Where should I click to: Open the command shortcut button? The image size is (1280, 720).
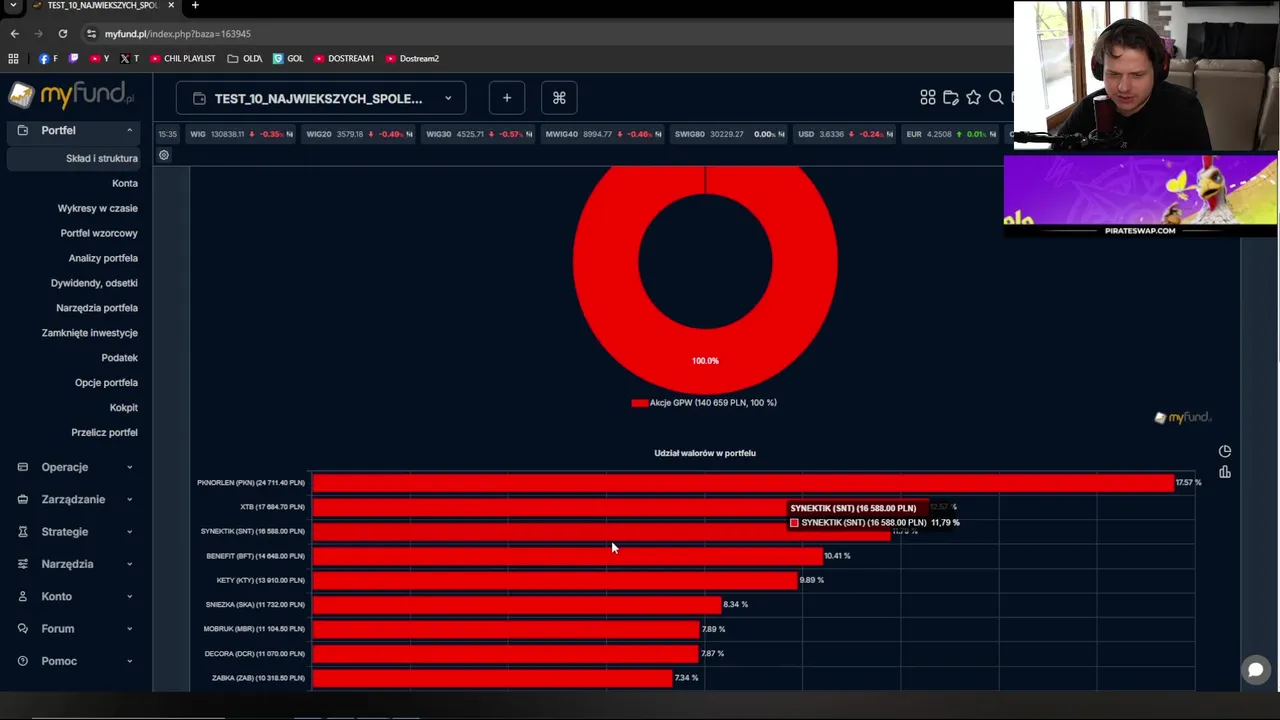[x=559, y=98]
